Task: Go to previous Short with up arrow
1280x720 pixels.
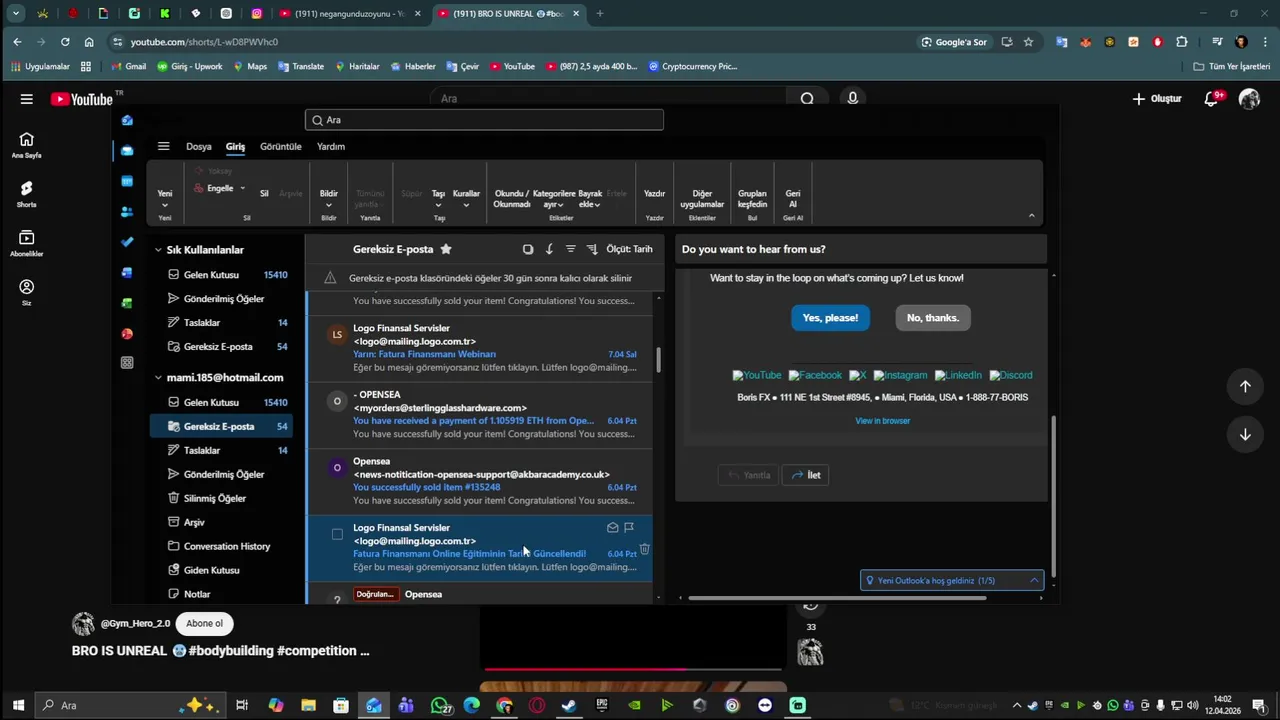Action: [x=1245, y=386]
